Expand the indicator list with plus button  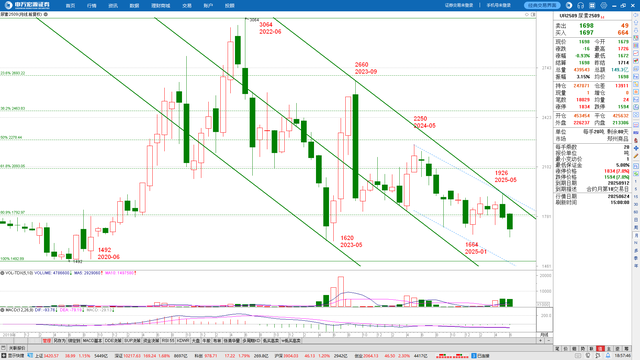point(541,340)
